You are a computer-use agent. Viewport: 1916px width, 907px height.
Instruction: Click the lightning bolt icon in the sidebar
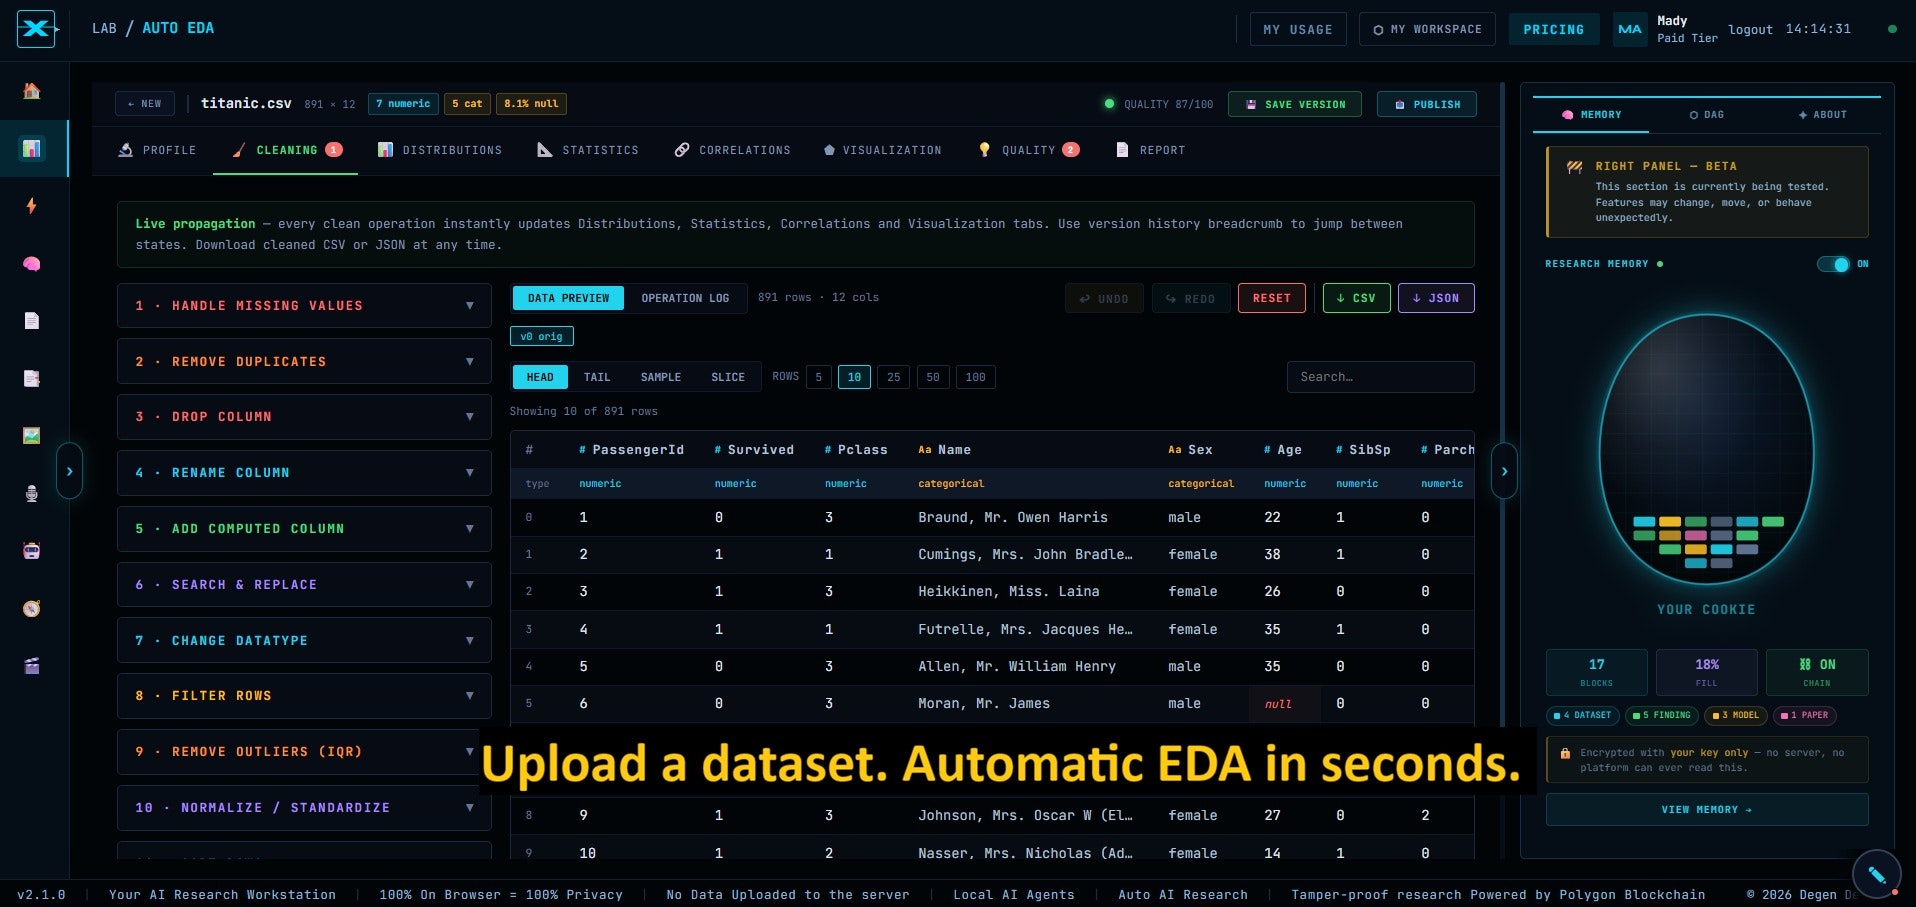pos(31,206)
